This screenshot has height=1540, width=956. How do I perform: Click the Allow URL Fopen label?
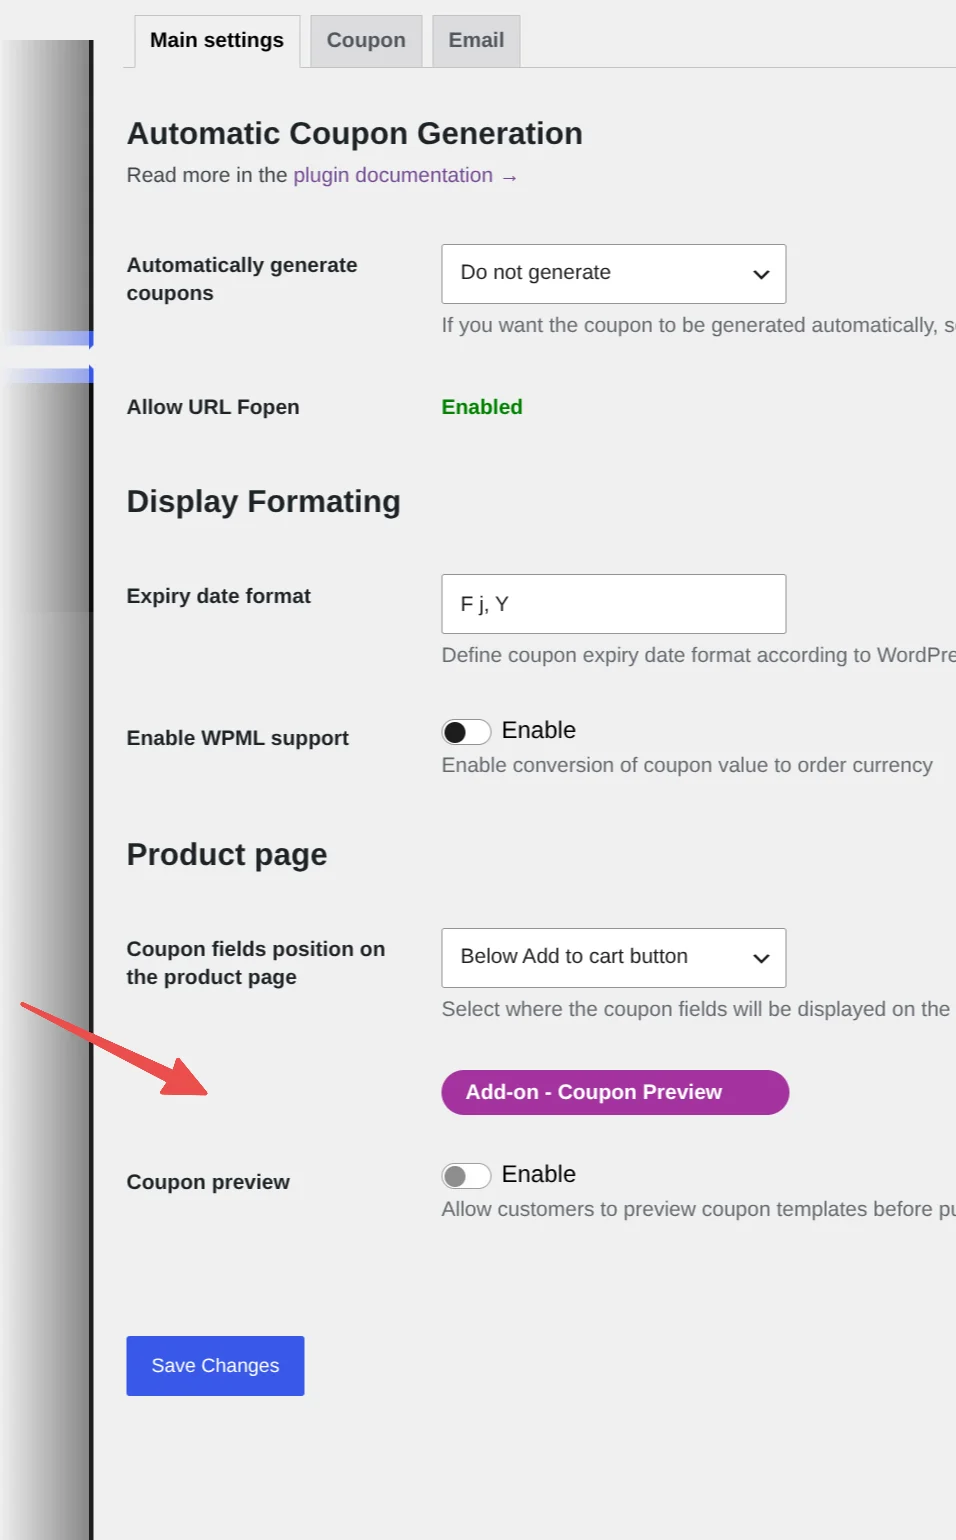[213, 407]
